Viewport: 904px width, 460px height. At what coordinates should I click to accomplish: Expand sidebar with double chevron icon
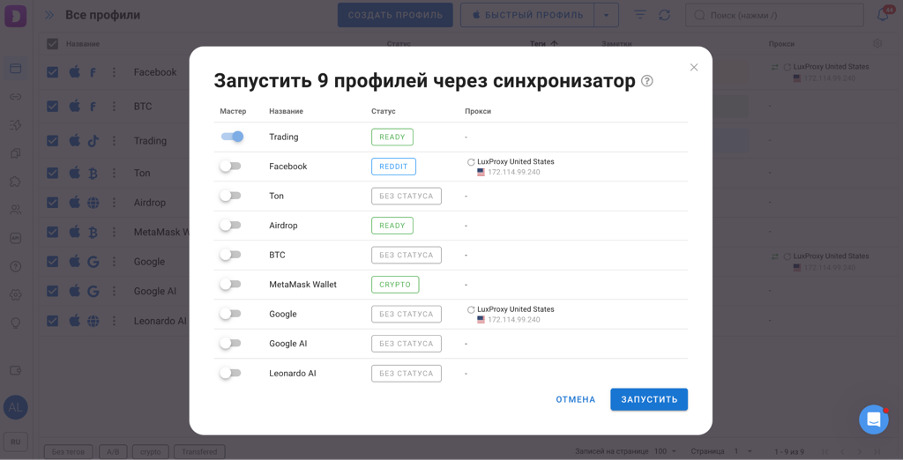50,15
